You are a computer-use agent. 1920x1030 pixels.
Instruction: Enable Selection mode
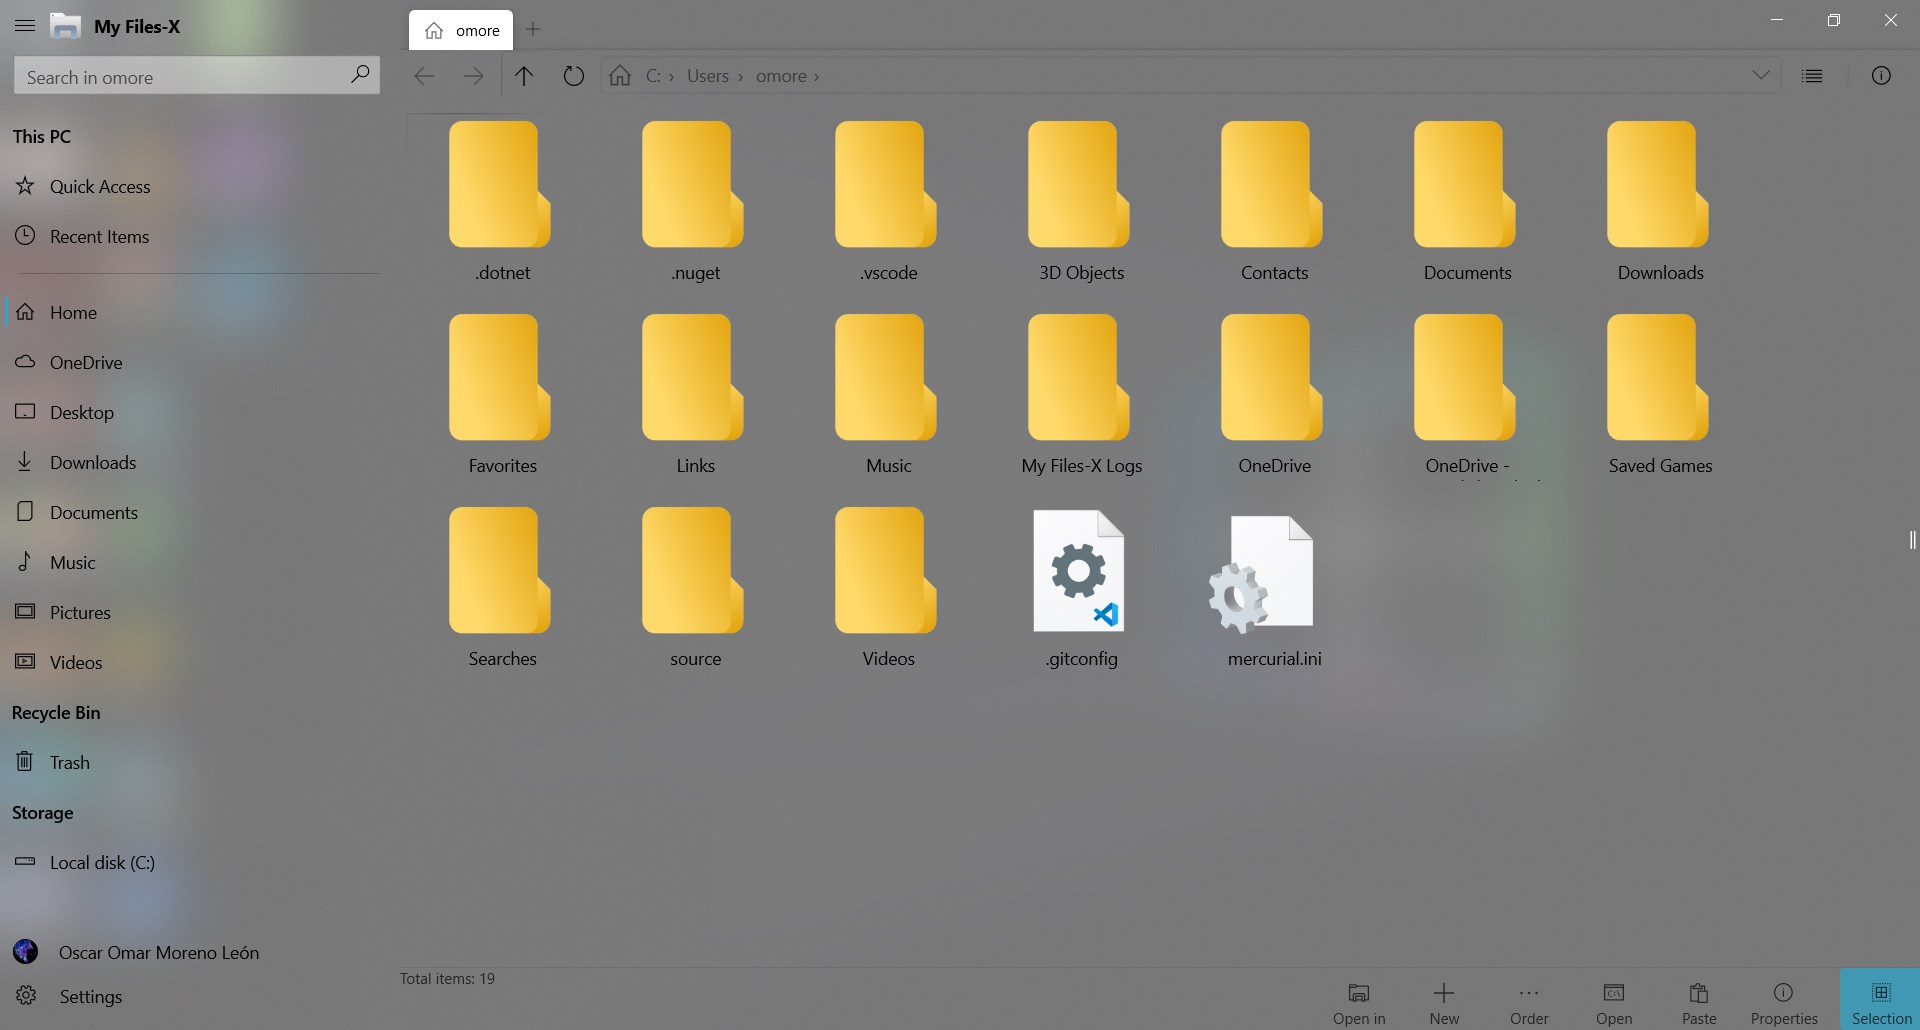coord(1879,1000)
